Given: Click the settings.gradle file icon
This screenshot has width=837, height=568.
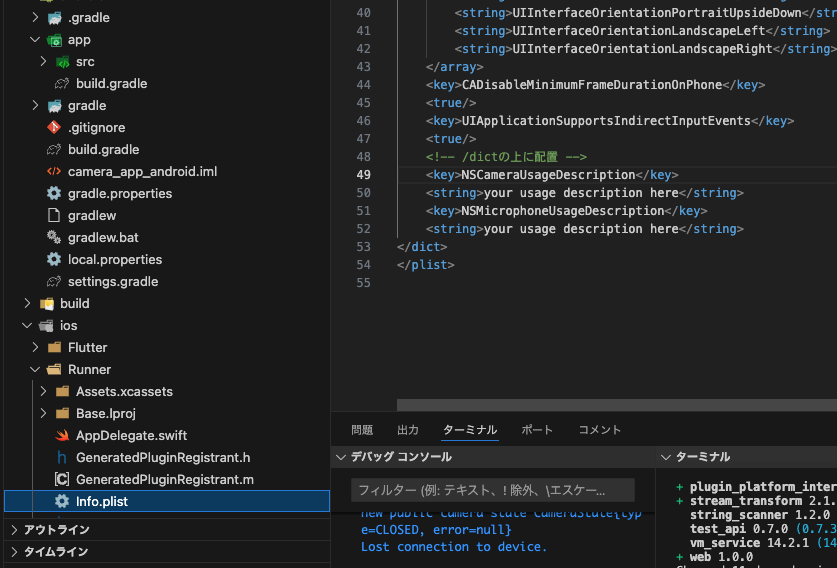Looking at the screenshot, I should tap(54, 281).
